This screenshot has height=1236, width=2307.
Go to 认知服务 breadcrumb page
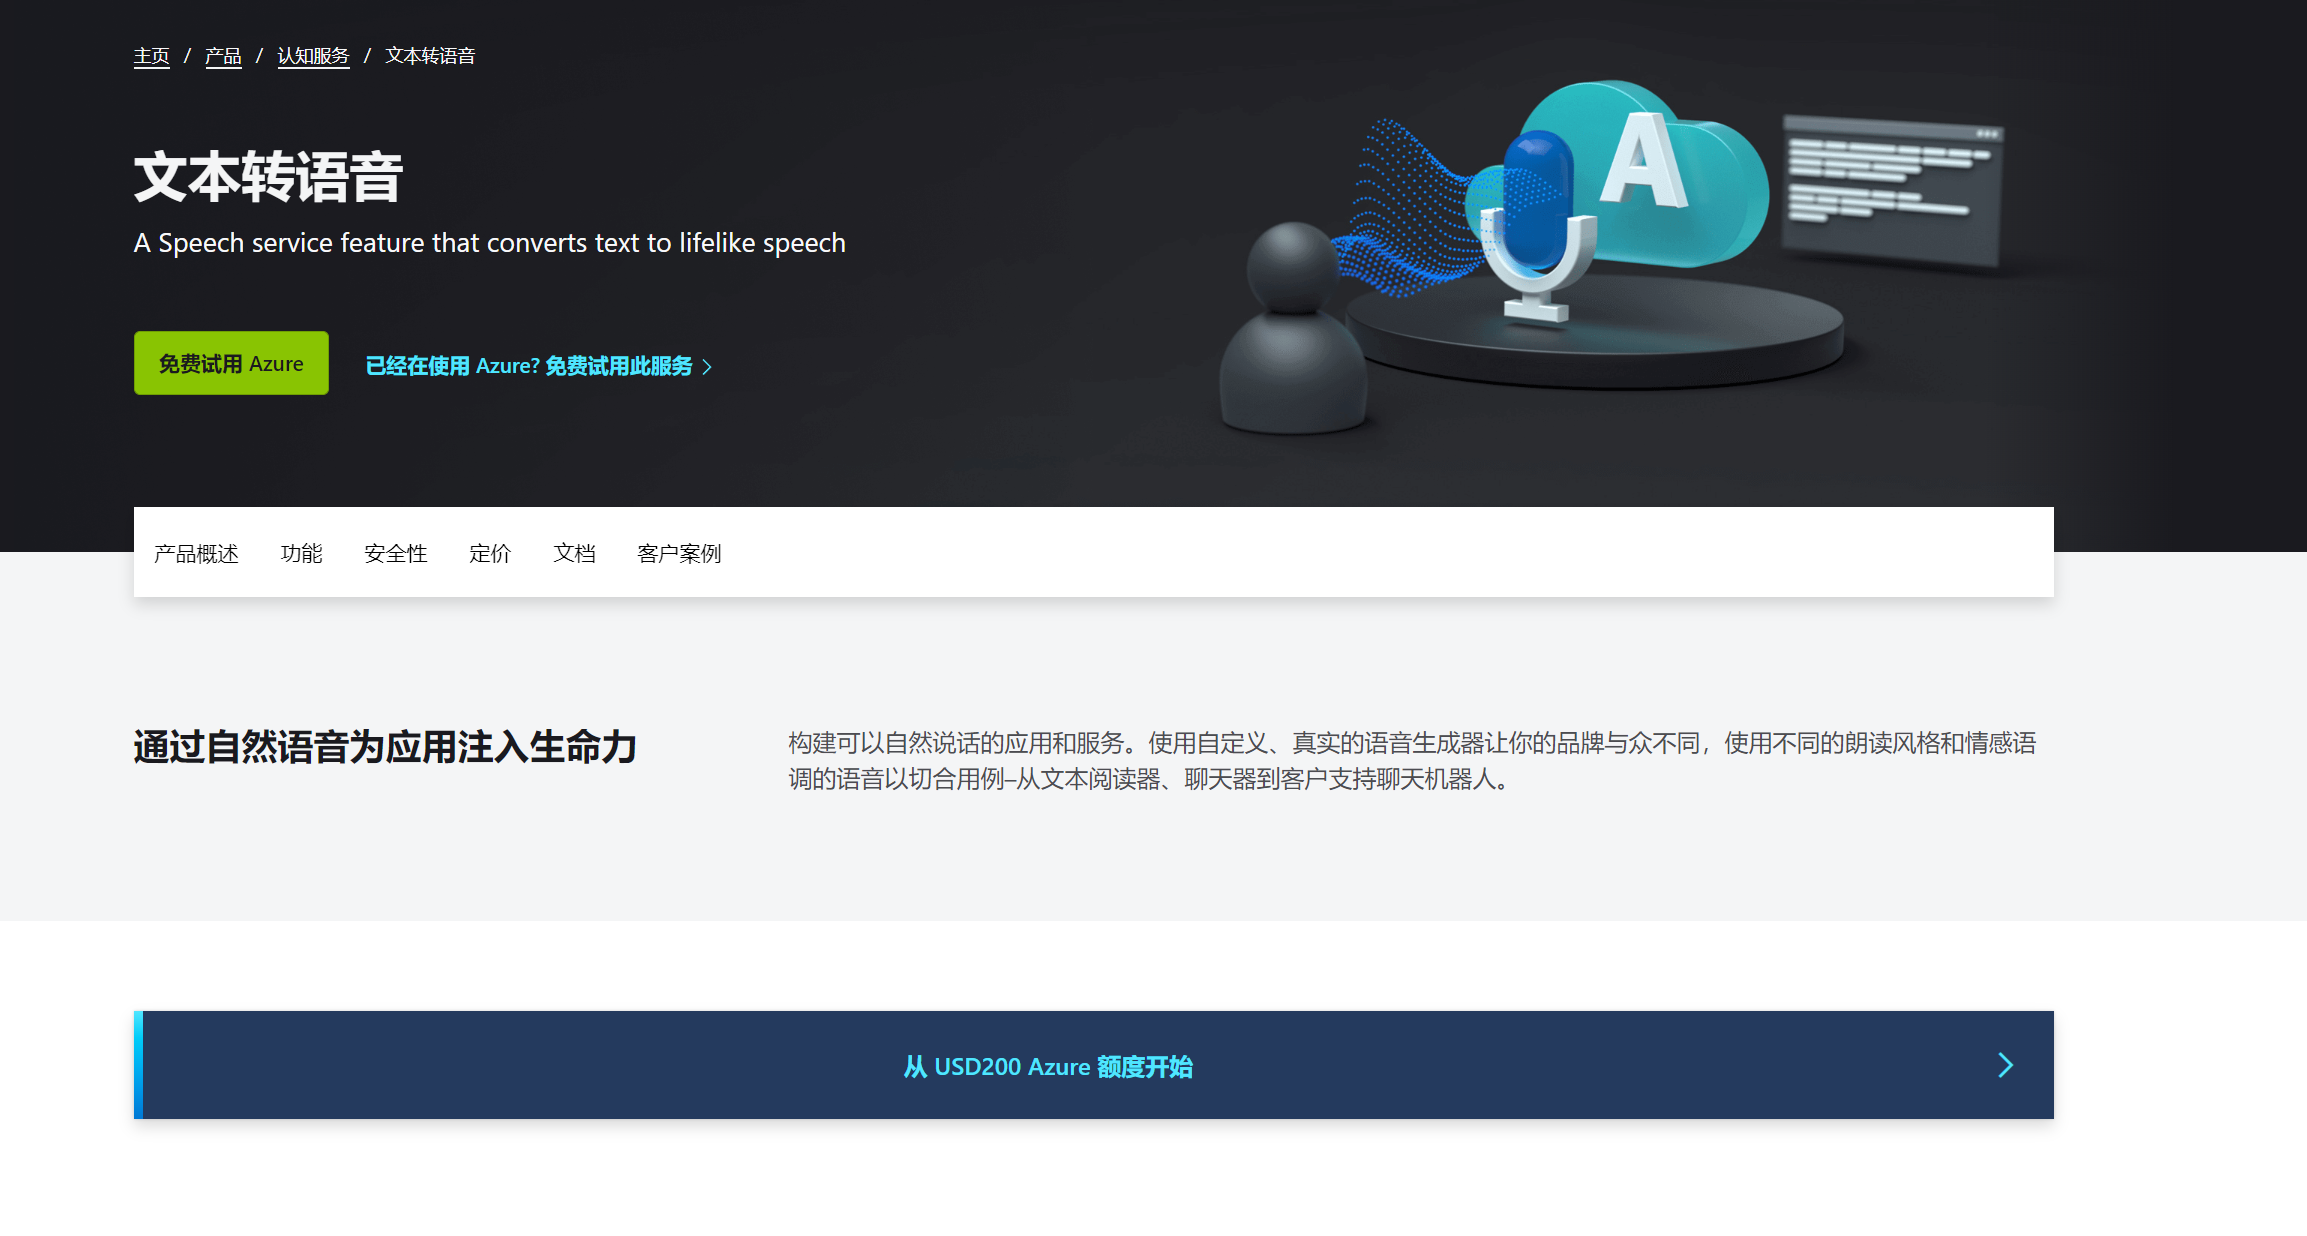(313, 56)
